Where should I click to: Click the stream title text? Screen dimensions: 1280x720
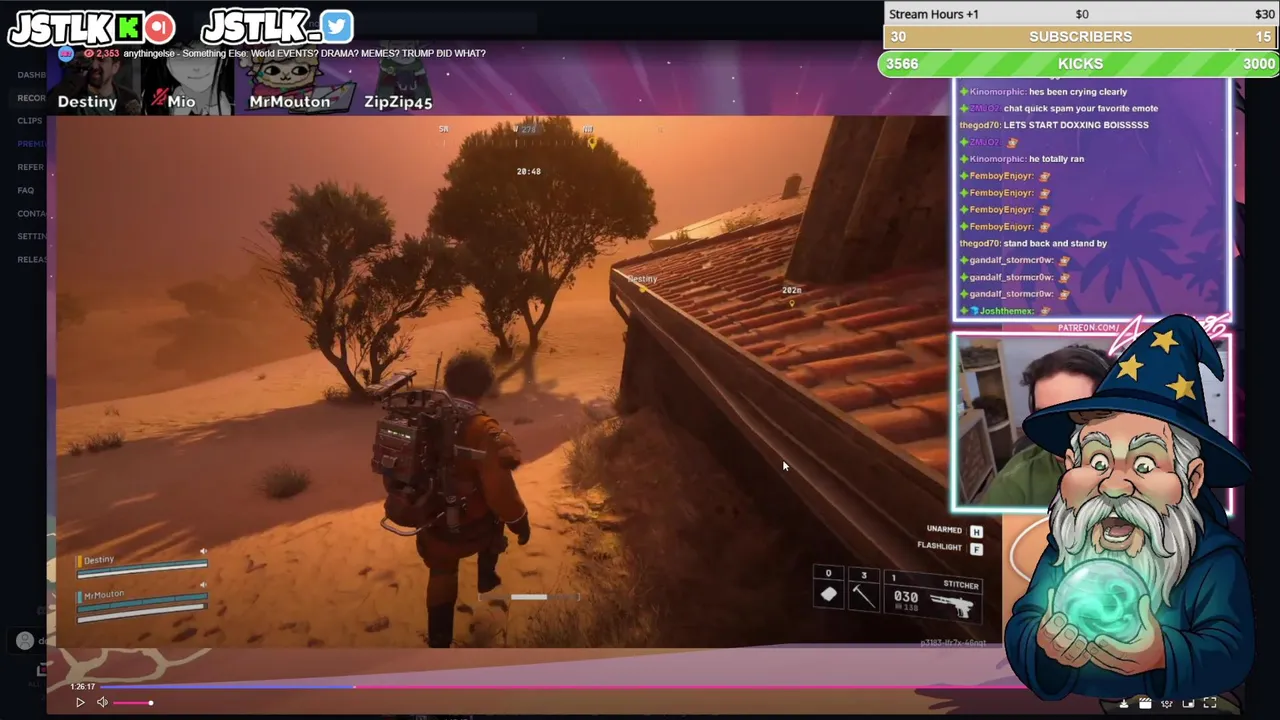(304, 53)
